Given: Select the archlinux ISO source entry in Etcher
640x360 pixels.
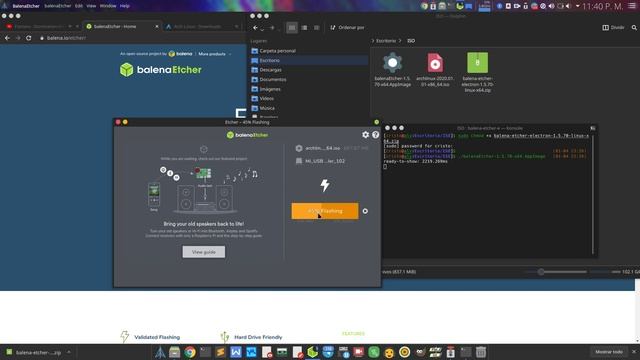Looking at the screenshot, I should click(322, 148).
